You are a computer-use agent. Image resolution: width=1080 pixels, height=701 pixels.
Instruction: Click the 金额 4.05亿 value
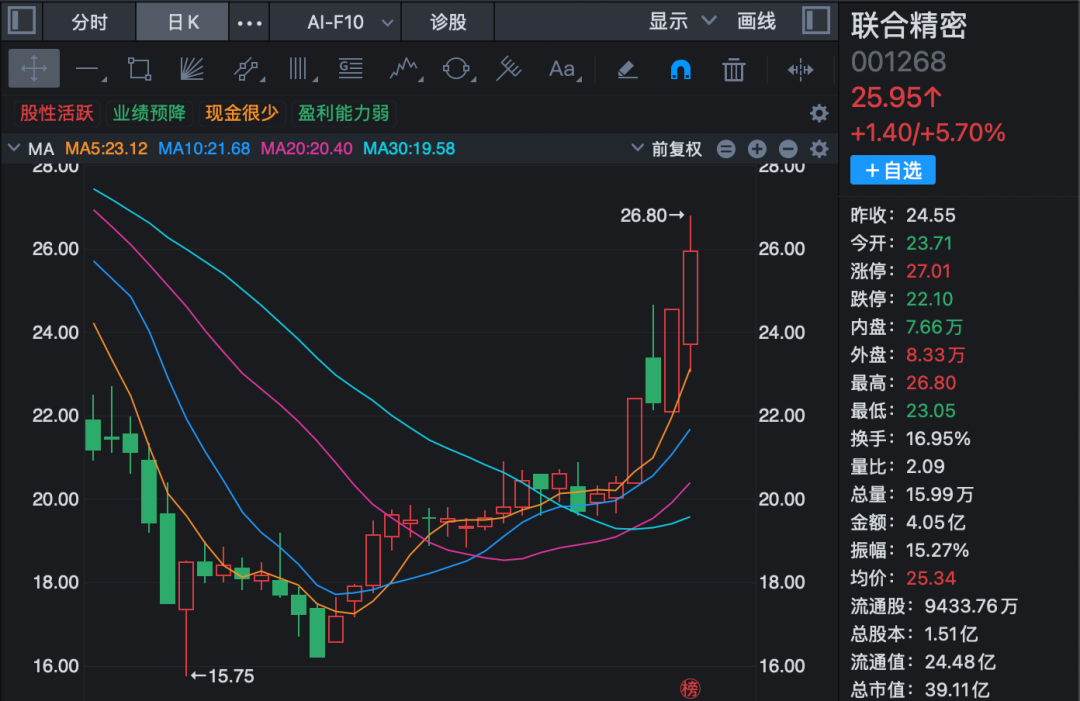pyautogui.click(x=935, y=522)
